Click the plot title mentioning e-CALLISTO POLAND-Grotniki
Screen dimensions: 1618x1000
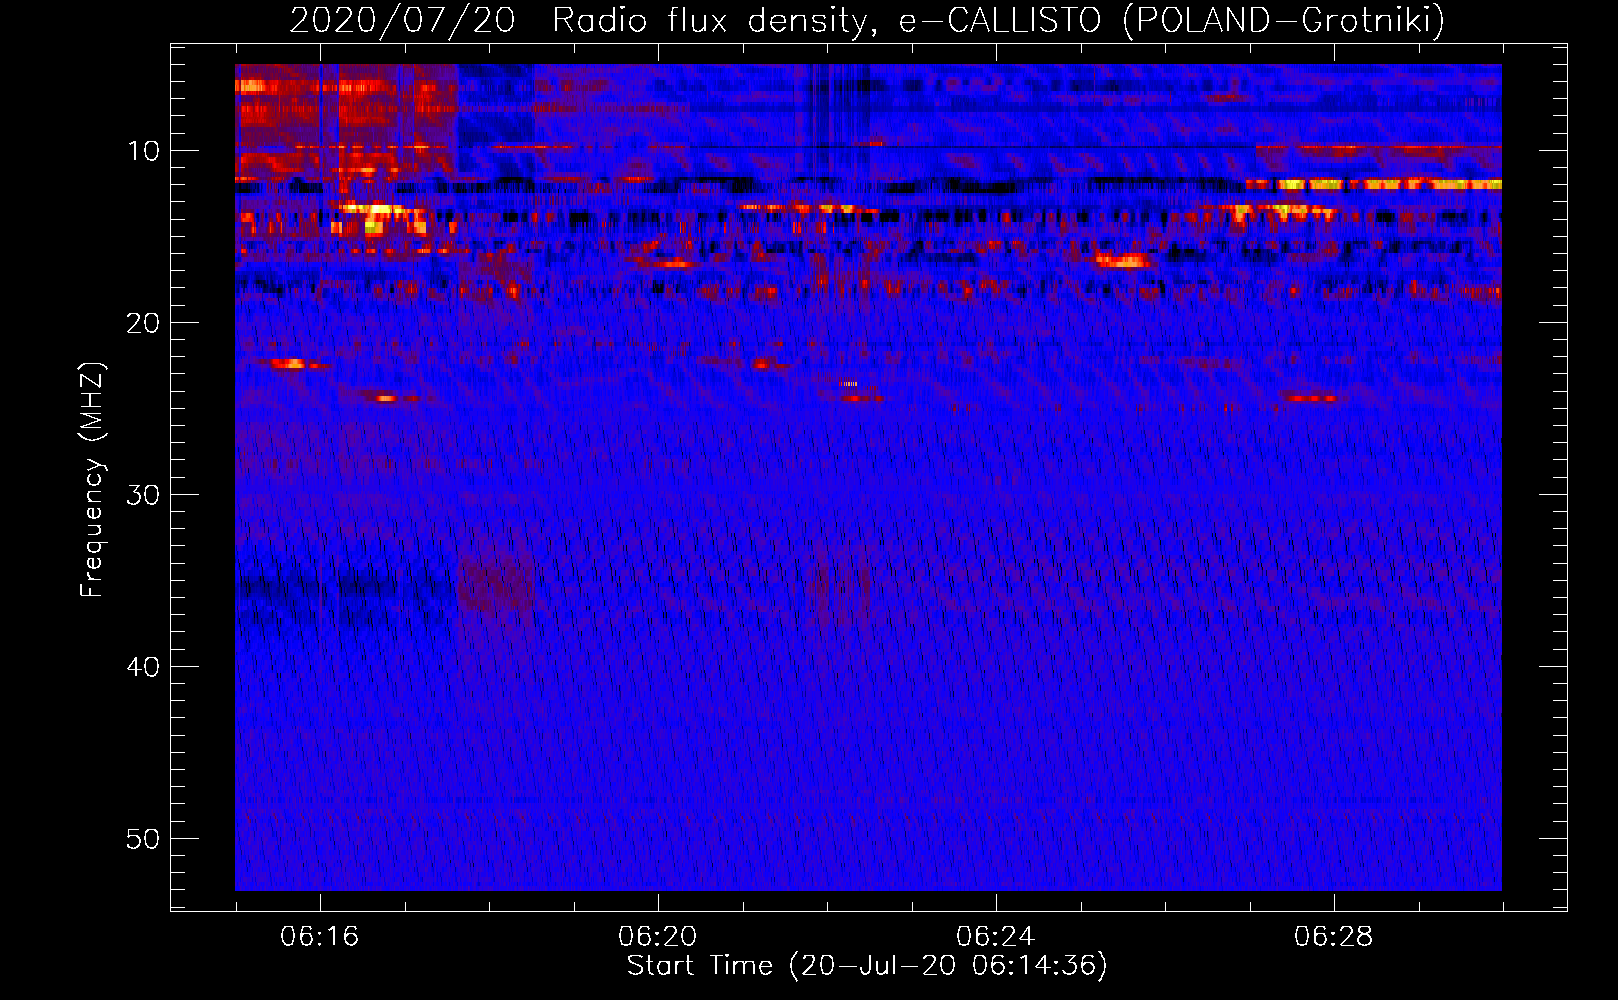pyautogui.click(x=867, y=20)
